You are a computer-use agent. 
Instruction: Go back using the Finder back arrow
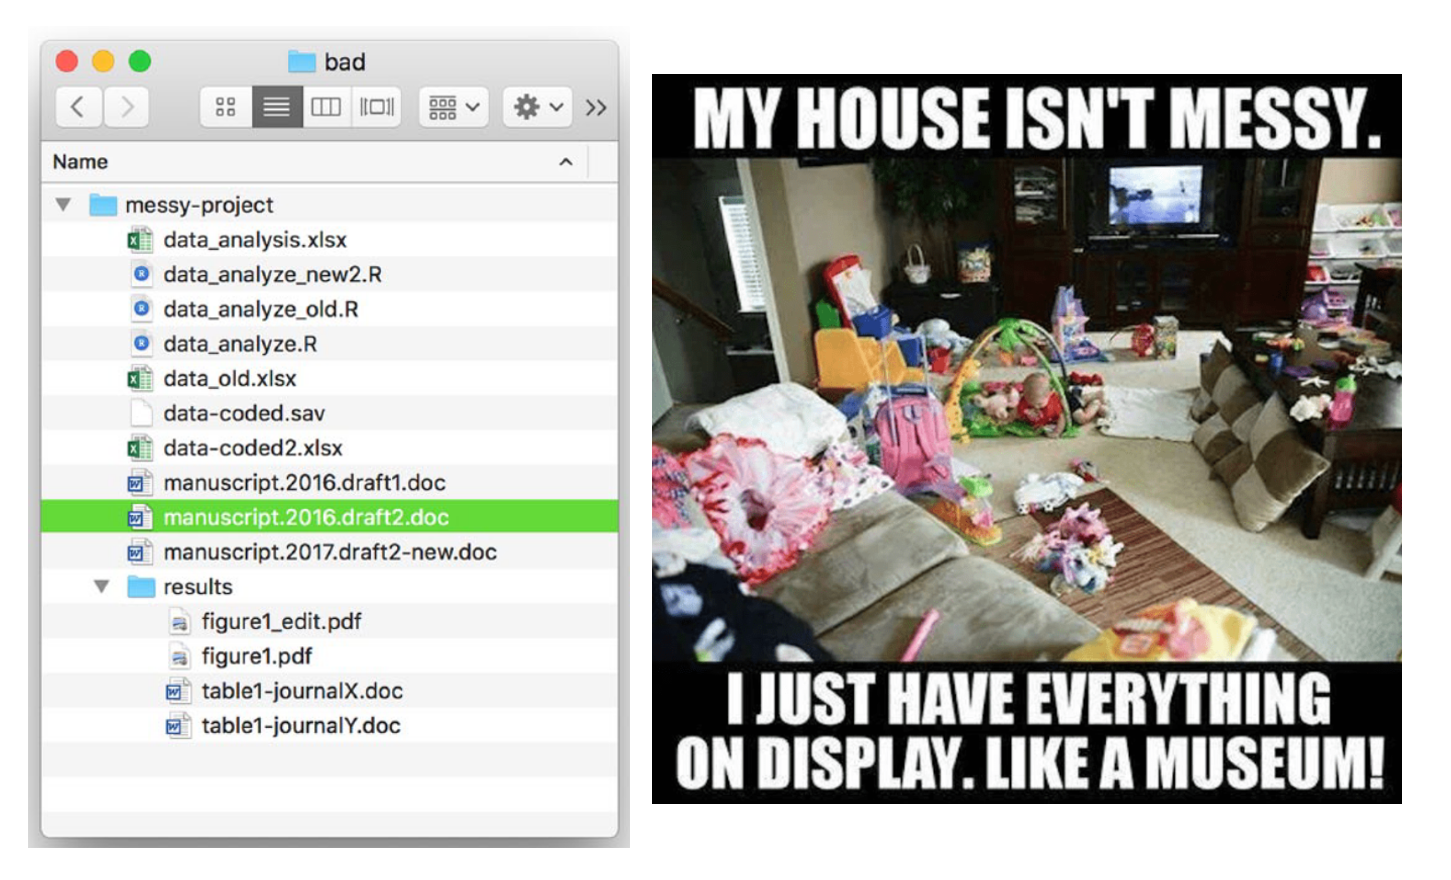78,107
